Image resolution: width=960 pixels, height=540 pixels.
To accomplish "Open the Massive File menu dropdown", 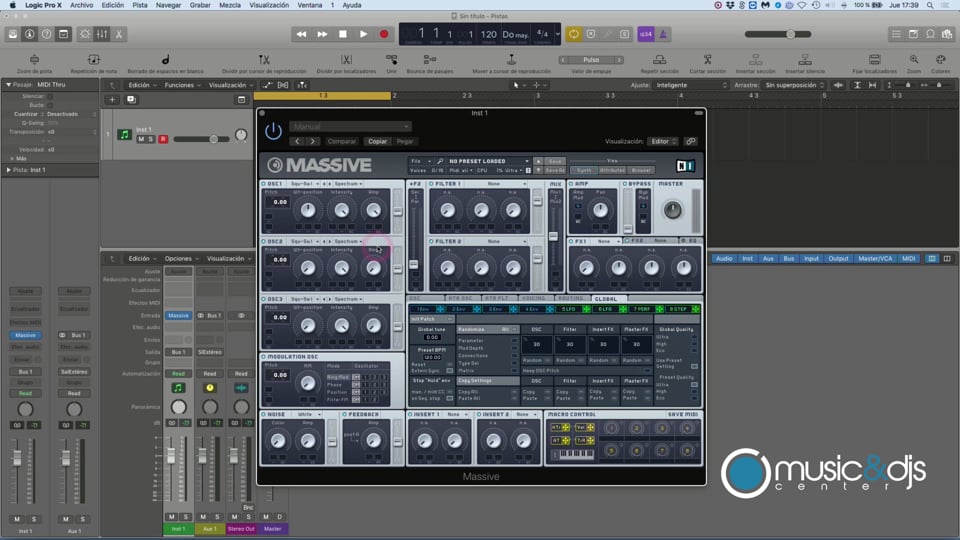I will [421, 161].
